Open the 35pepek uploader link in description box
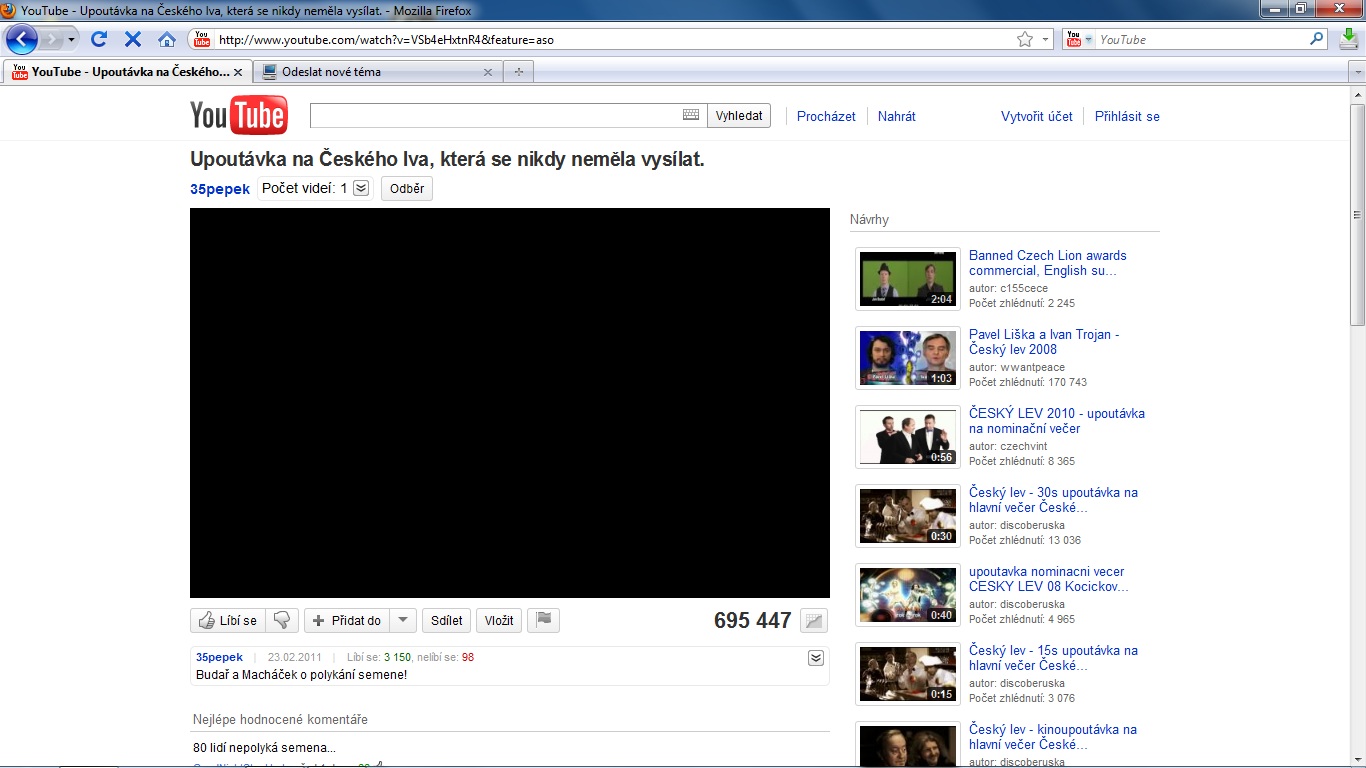The width and height of the screenshot is (1366, 768). point(219,657)
